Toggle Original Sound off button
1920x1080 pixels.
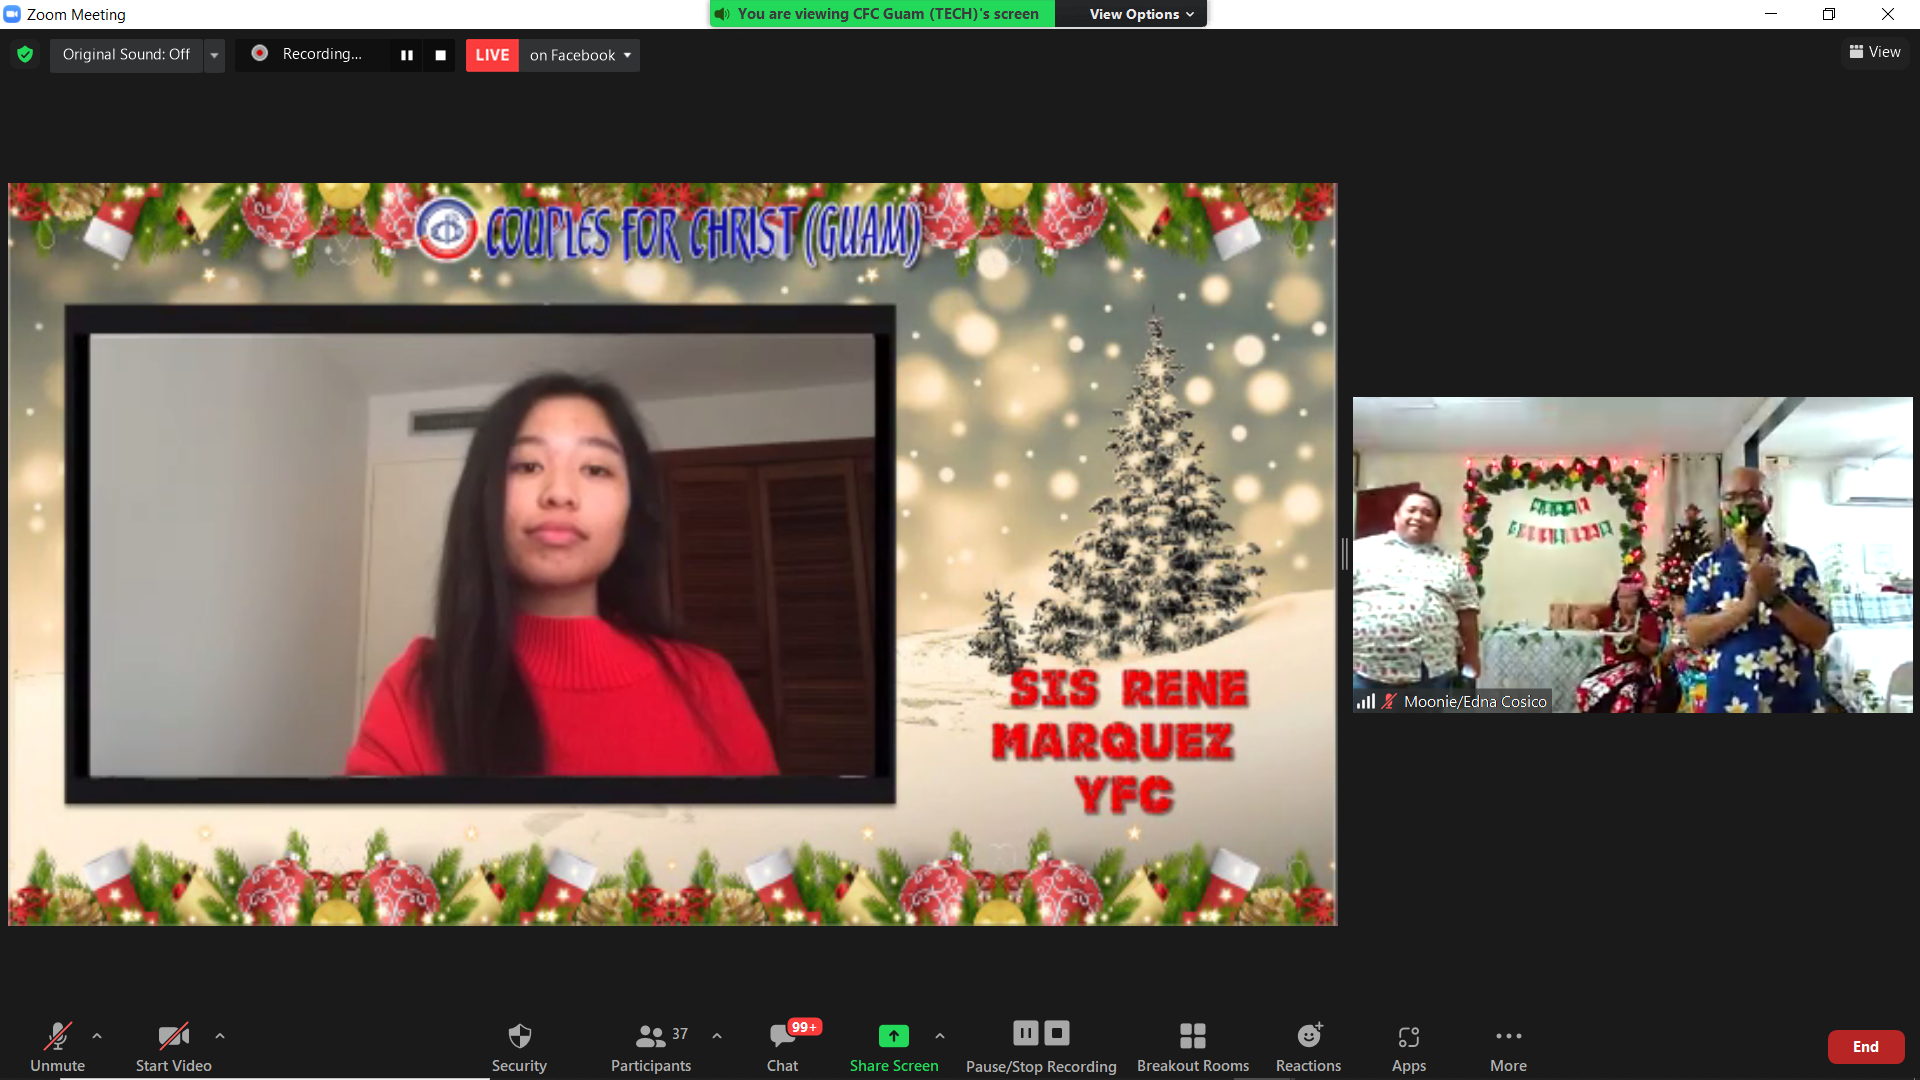coord(126,54)
